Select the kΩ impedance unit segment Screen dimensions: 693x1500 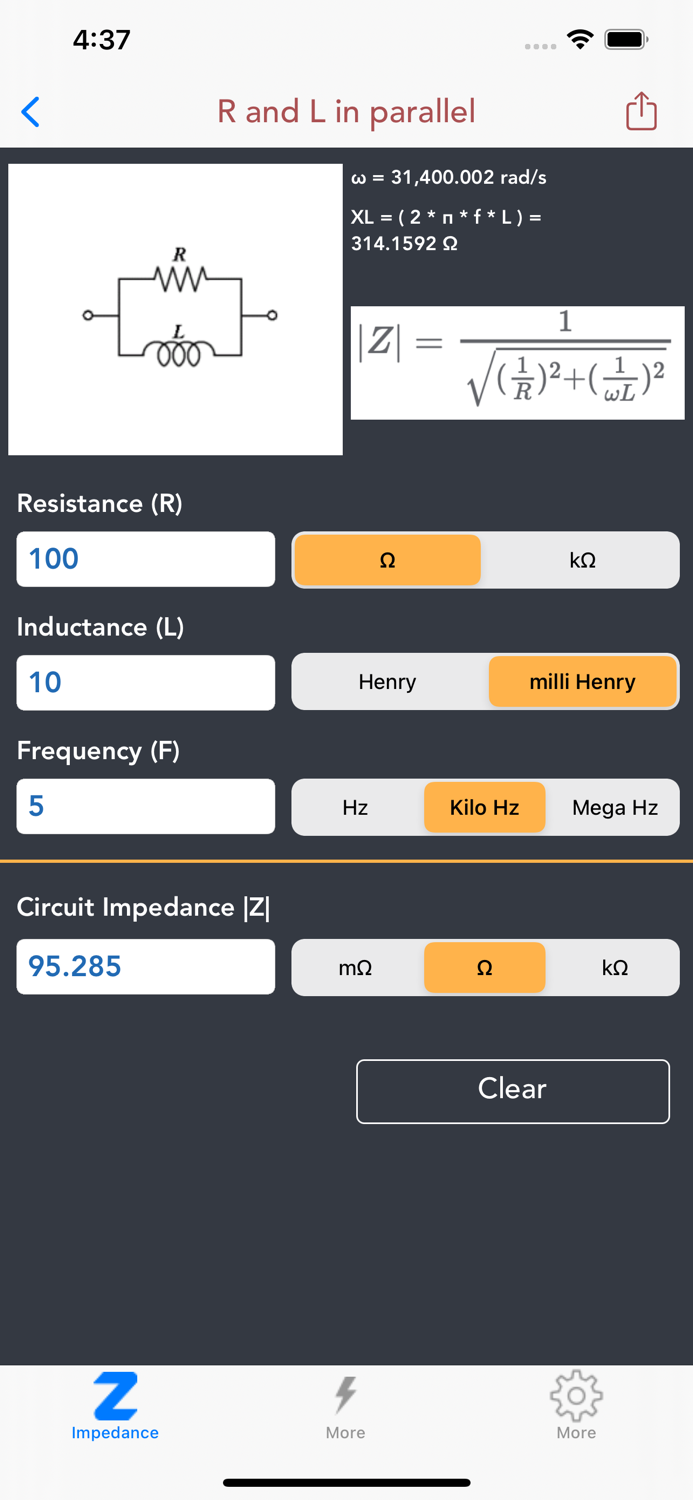tap(615, 967)
